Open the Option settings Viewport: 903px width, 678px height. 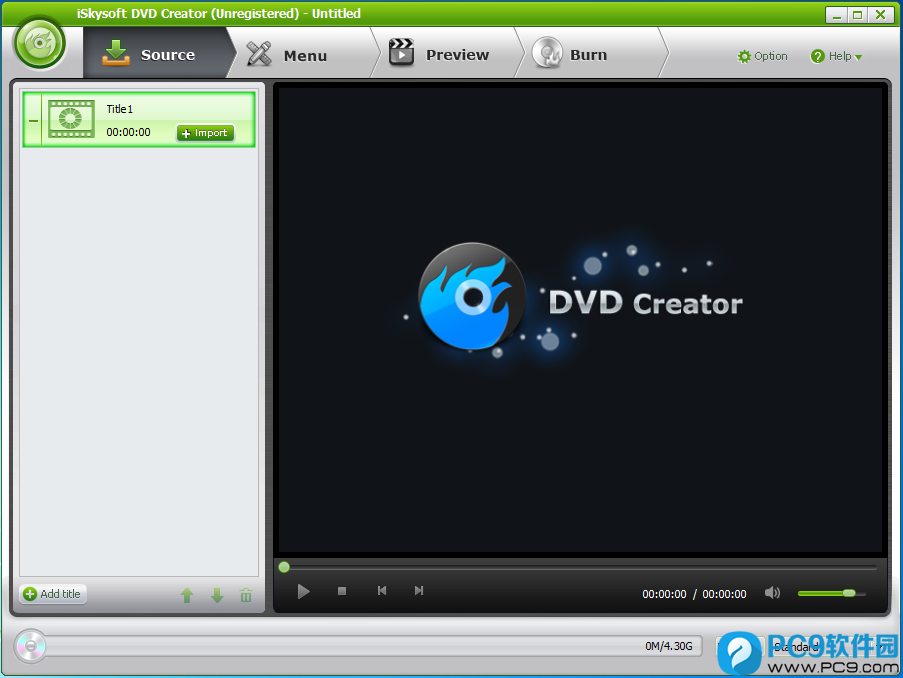pos(762,56)
